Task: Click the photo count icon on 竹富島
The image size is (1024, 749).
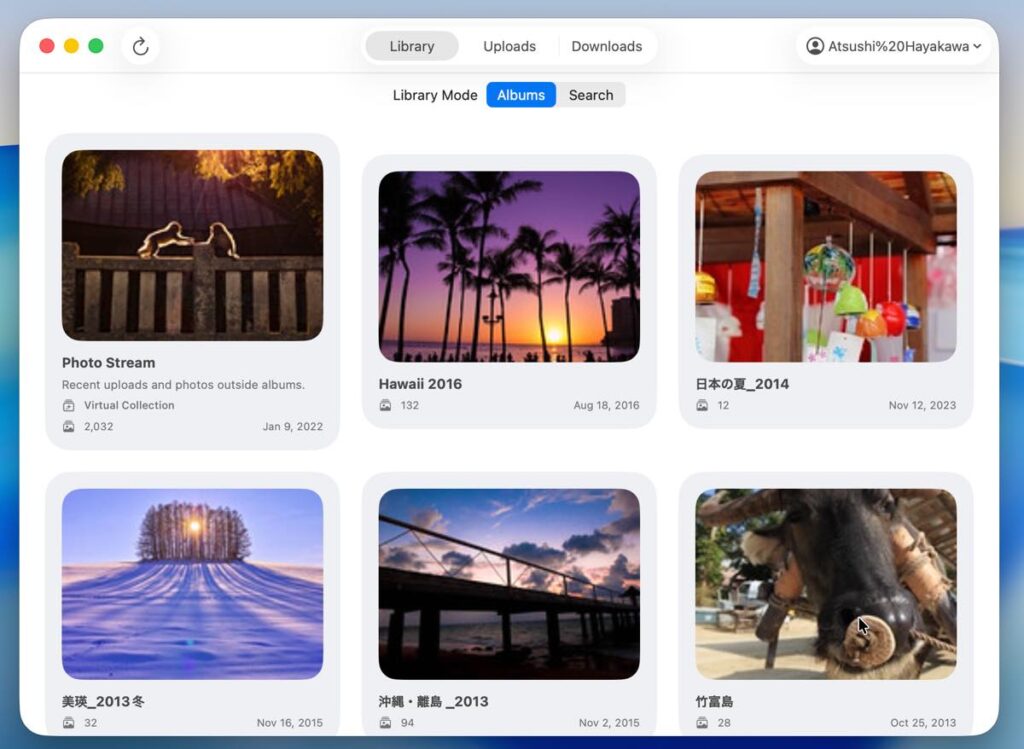Action: click(703, 723)
